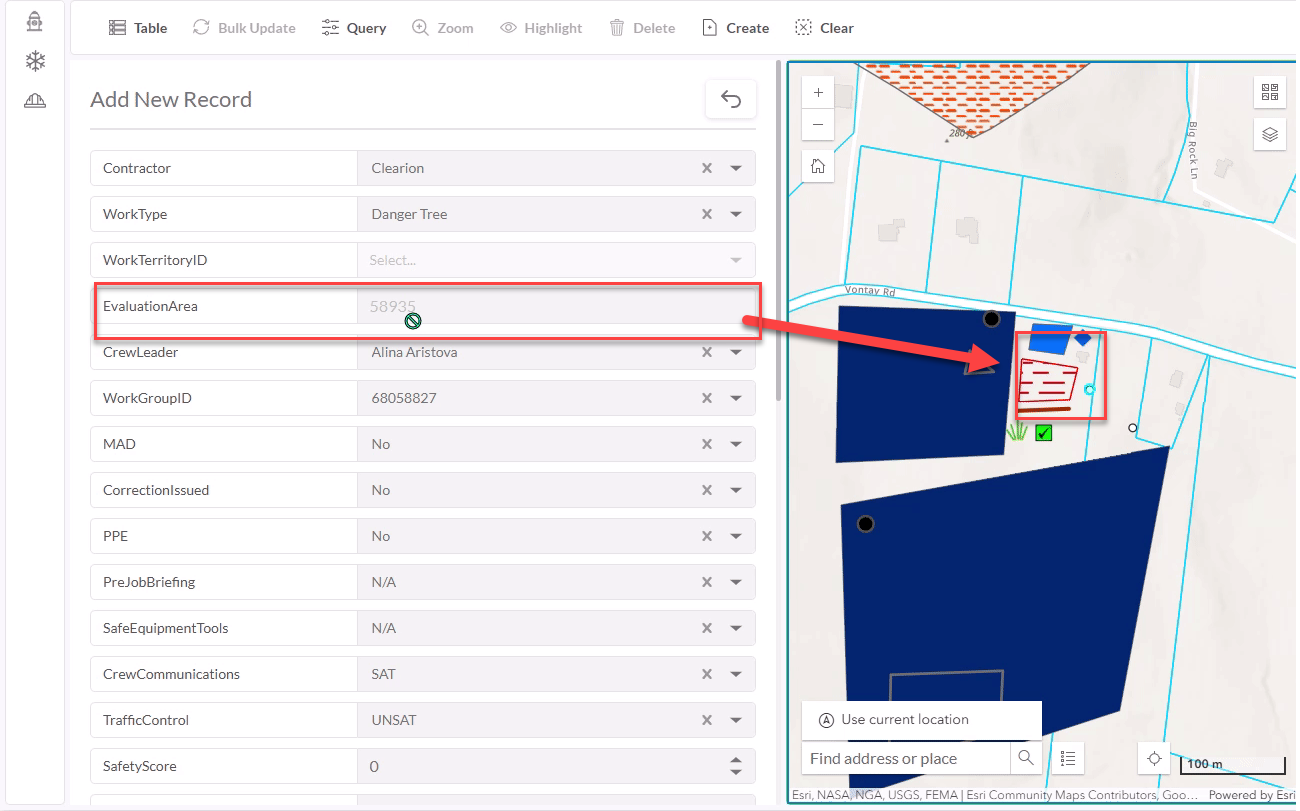Click the Delete toolbar item

[x=642, y=28]
